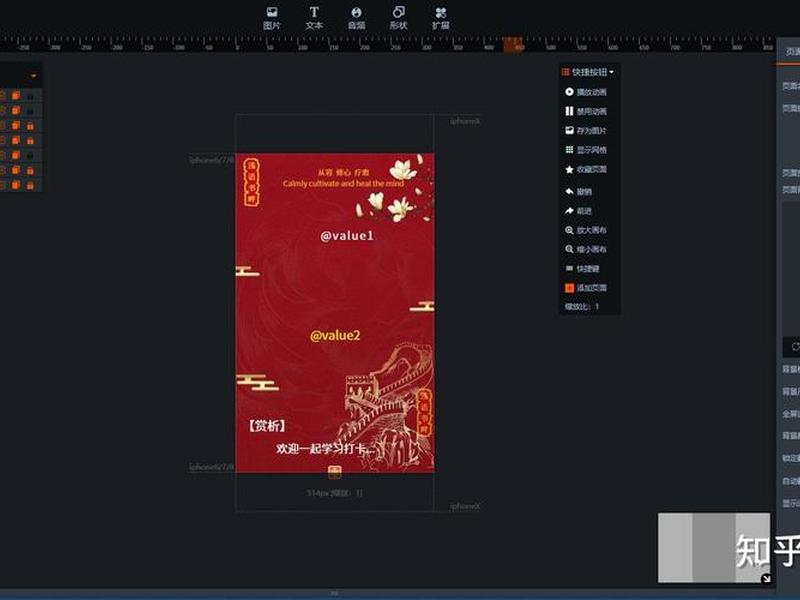
Task: Save page as picture via 存为图片
Action: pos(586,131)
